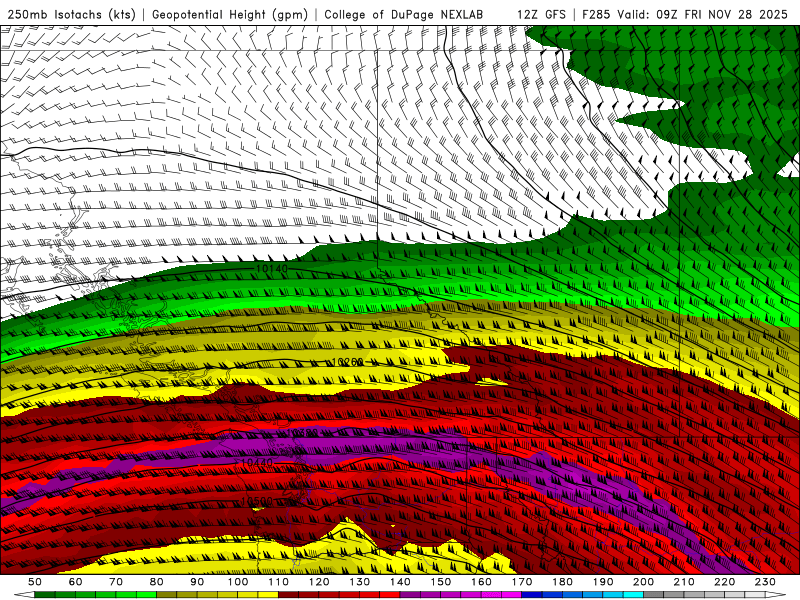
Task: Click the 80 value on the color scale
Action: pos(157,582)
